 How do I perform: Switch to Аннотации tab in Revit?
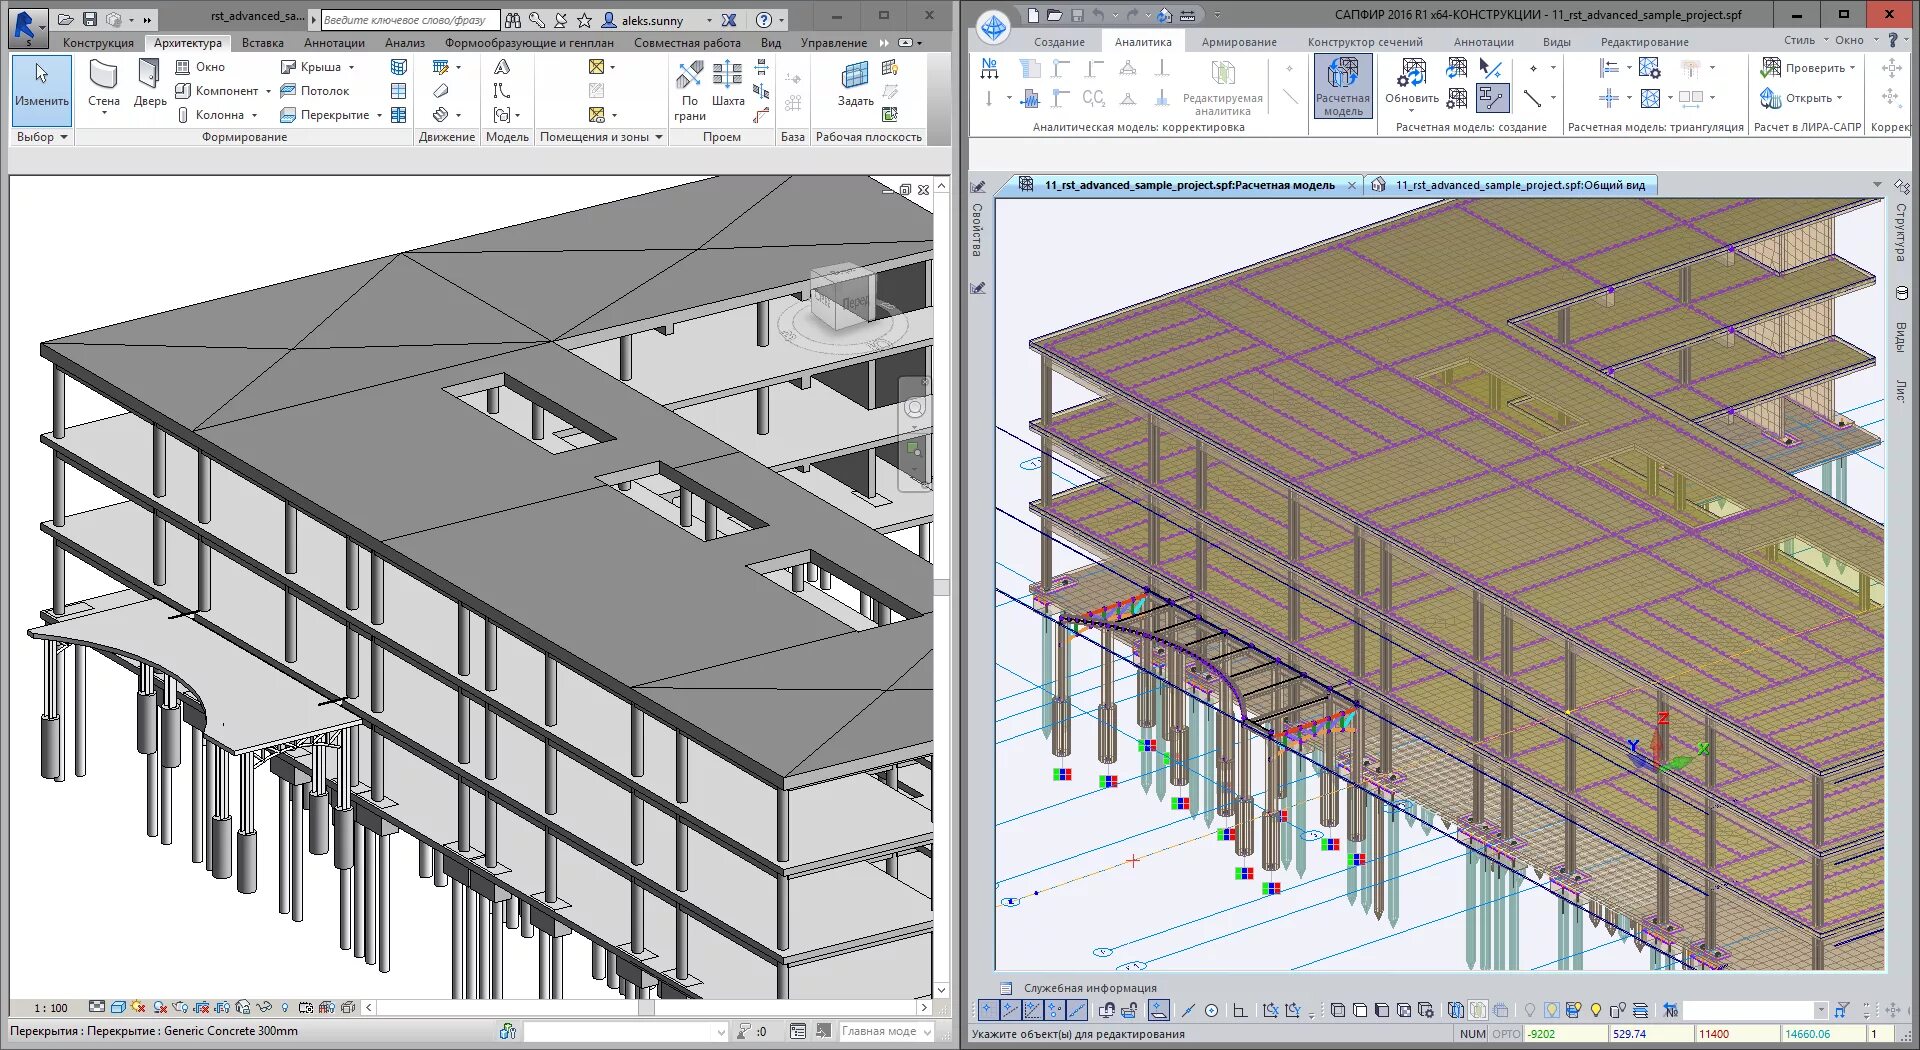tap(334, 43)
